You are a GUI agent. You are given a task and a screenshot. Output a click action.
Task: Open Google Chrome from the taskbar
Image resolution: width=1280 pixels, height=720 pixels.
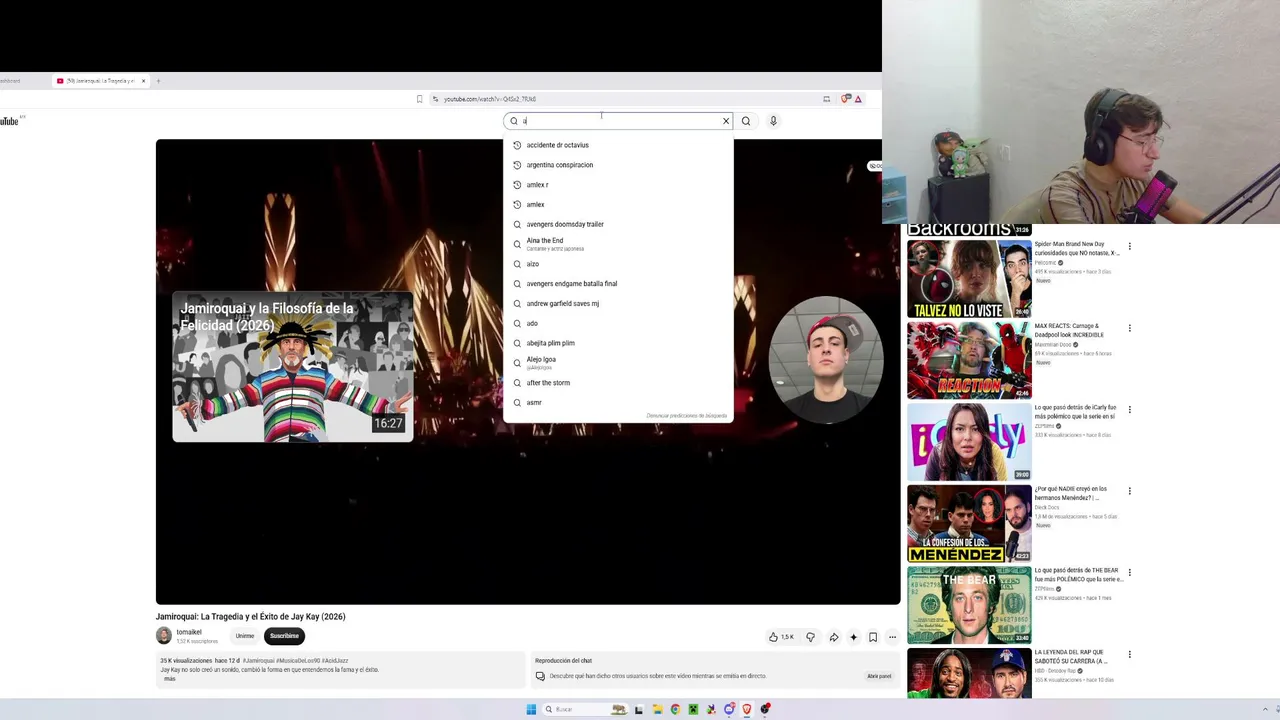coord(675,710)
